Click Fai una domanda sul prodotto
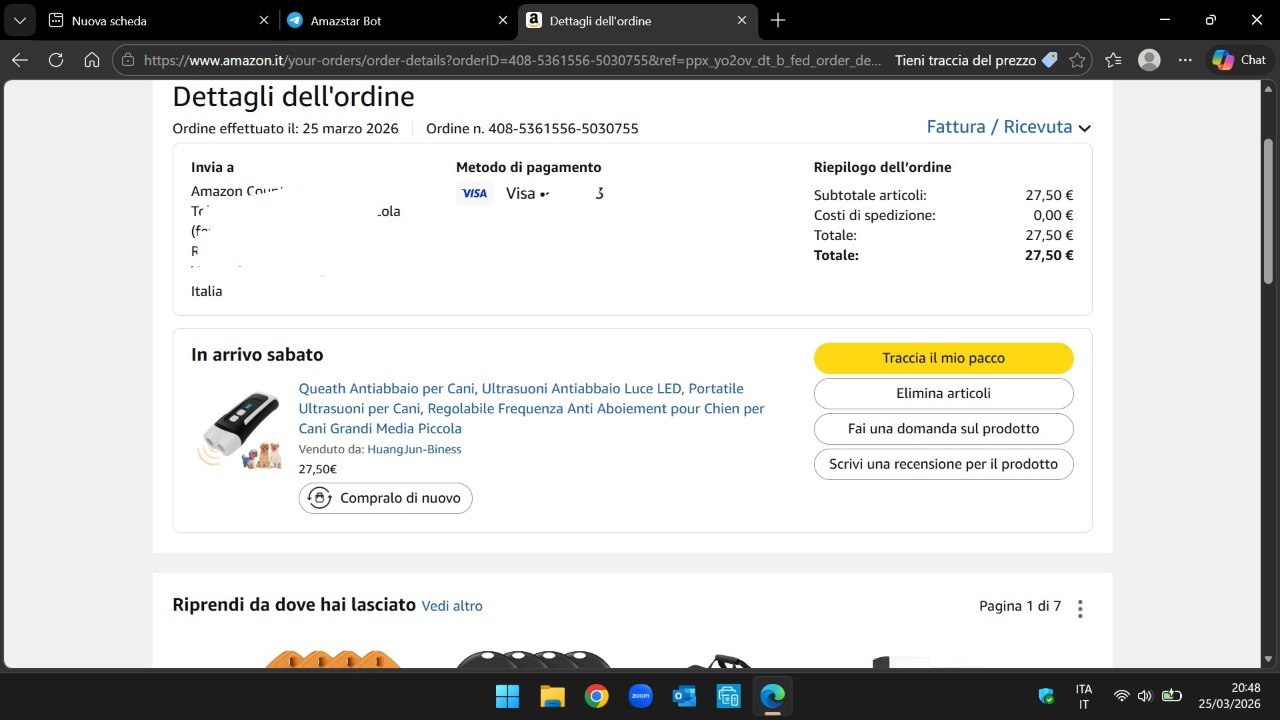Screen dimensions: 1280x720 coord(943,428)
